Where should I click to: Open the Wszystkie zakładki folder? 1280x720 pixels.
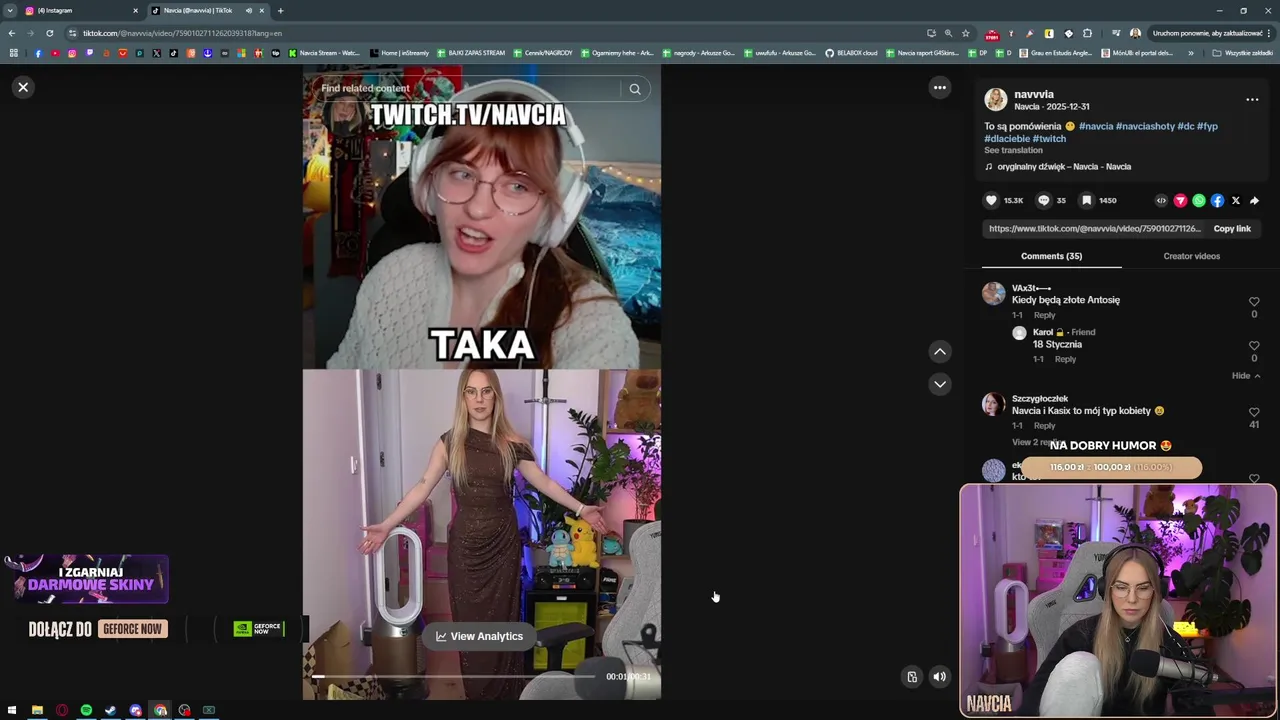pyautogui.click(x=1242, y=53)
